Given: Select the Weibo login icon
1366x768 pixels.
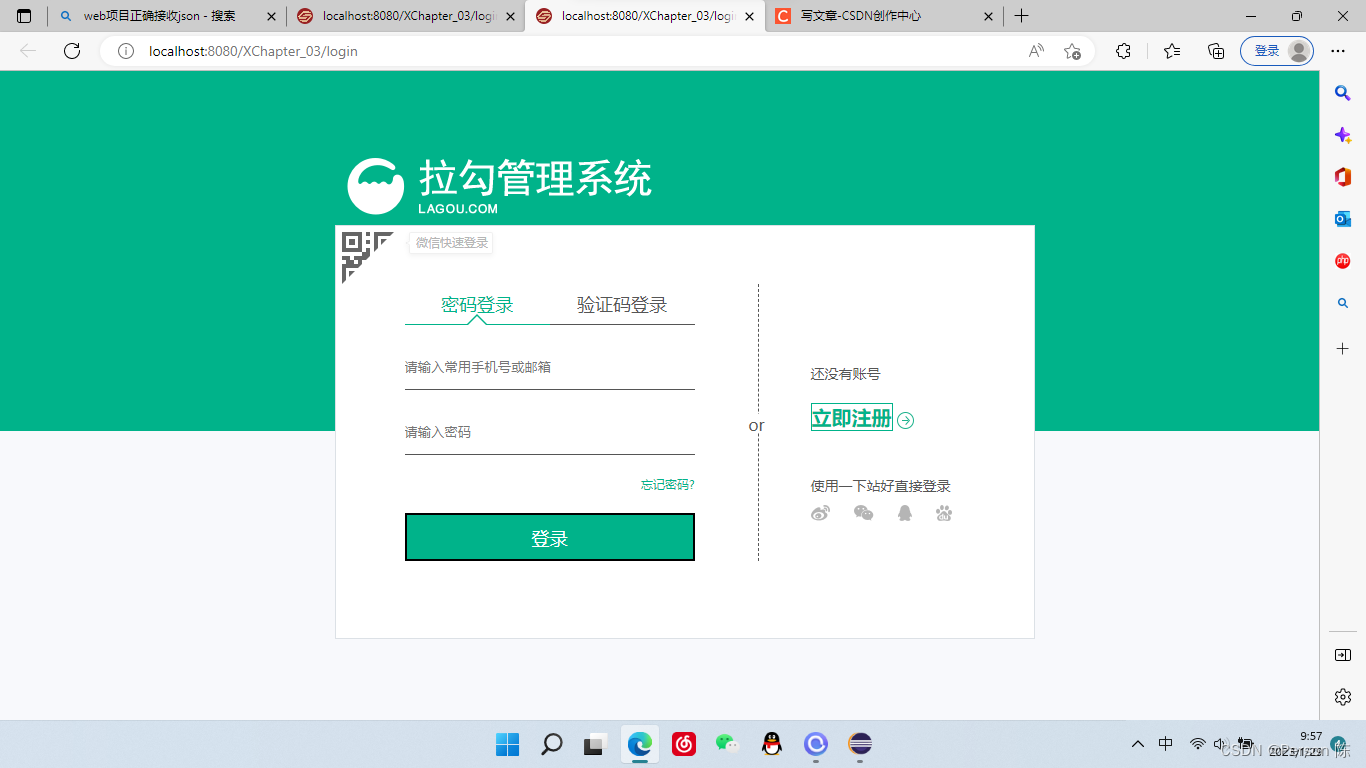Looking at the screenshot, I should pos(821,512).
